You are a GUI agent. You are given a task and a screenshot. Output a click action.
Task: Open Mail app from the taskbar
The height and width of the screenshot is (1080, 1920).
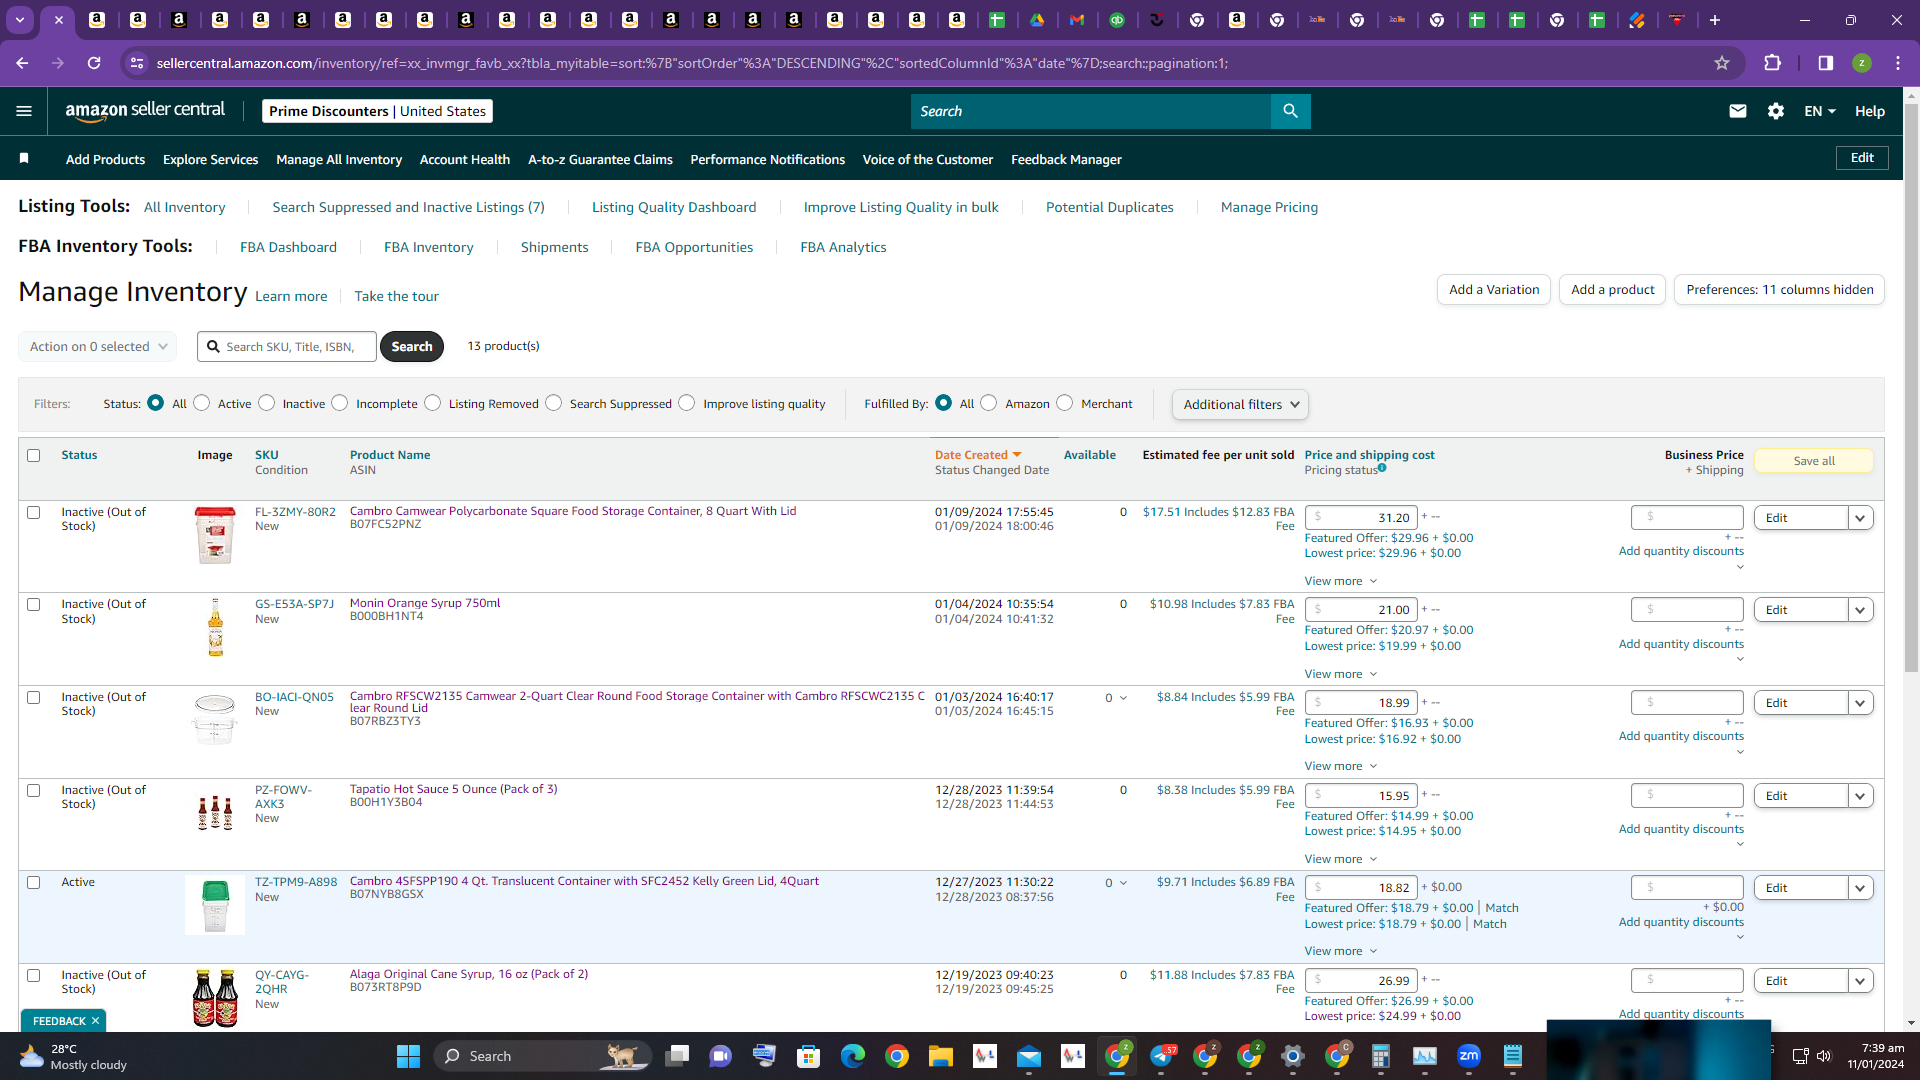click(x=1029, y=1056)
